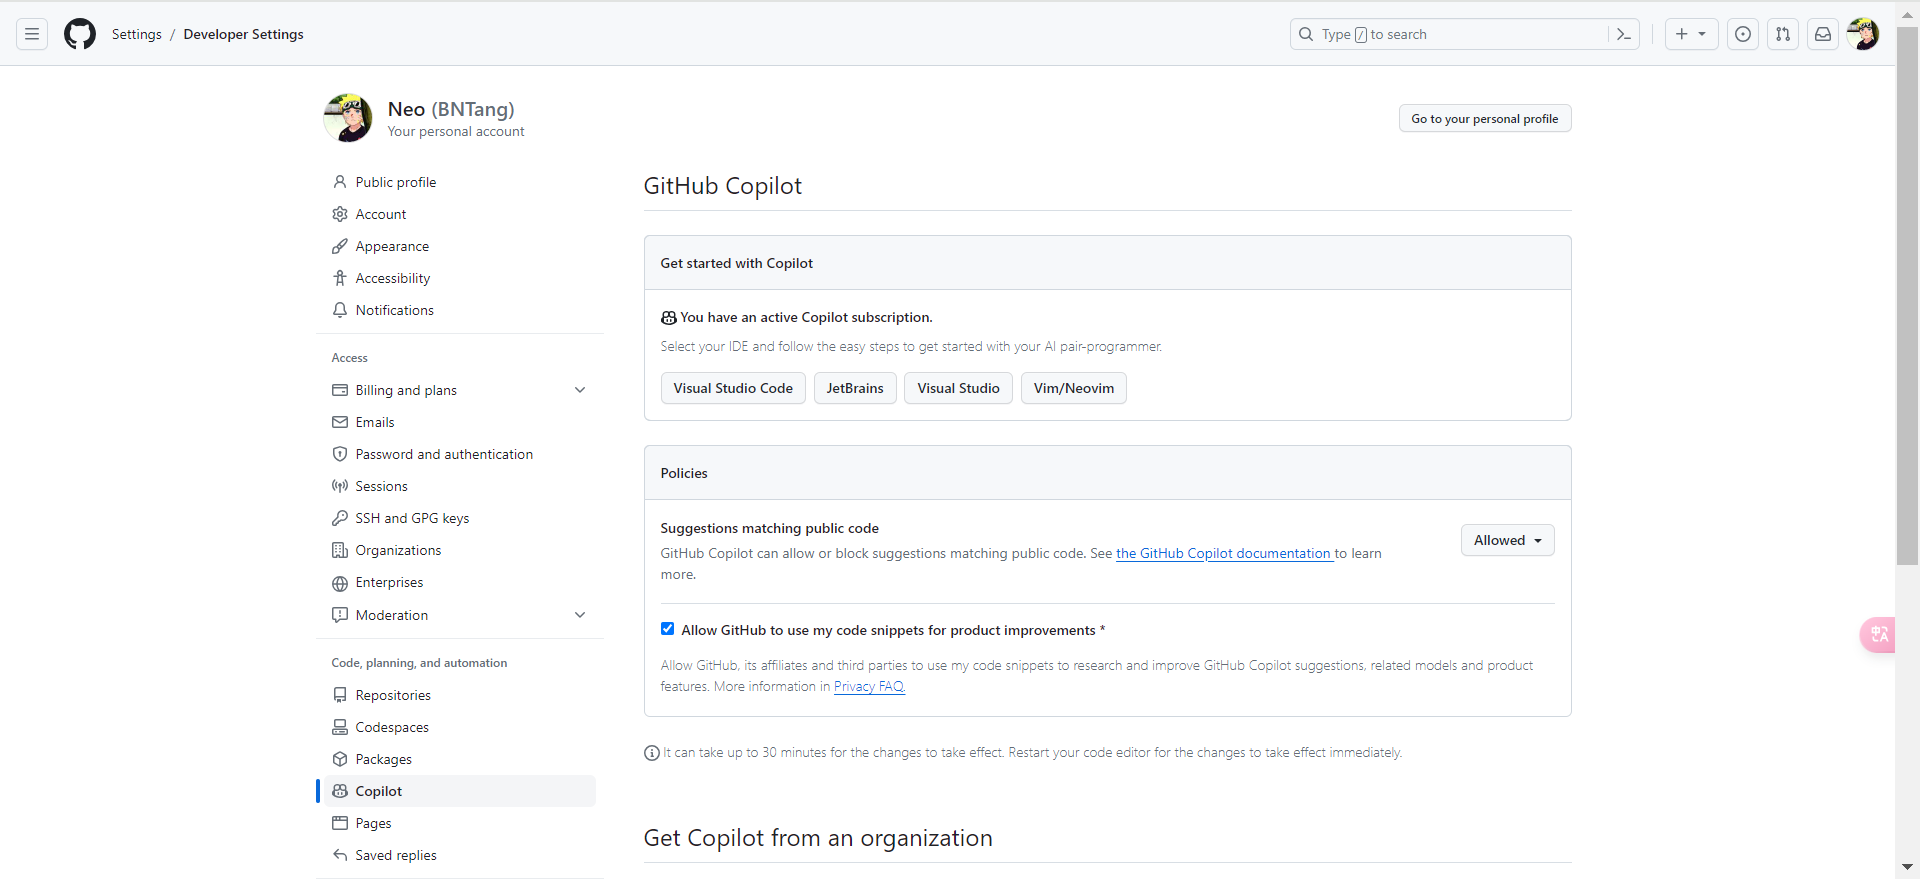This screenshot has width=1920, height=879.
Task: Click the Appearance paintbrush icon
Action: 340,246
